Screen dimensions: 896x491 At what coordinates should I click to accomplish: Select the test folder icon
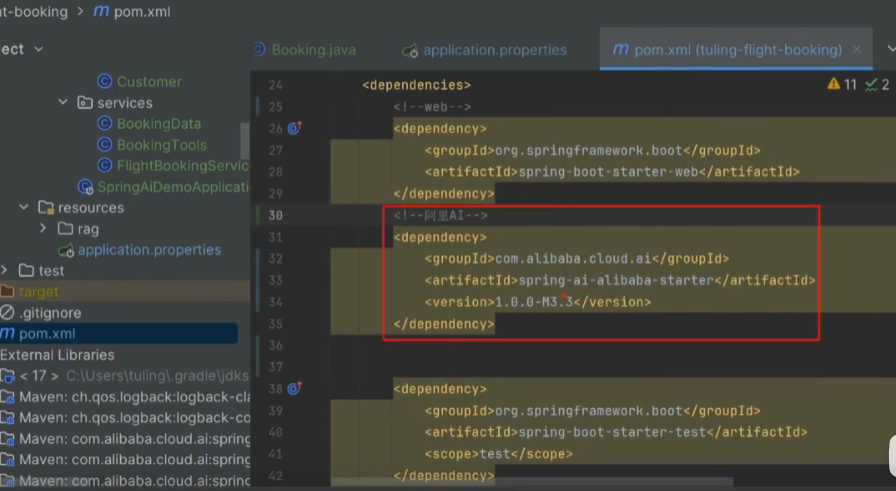pyautogui.click(x=26, y=270)
